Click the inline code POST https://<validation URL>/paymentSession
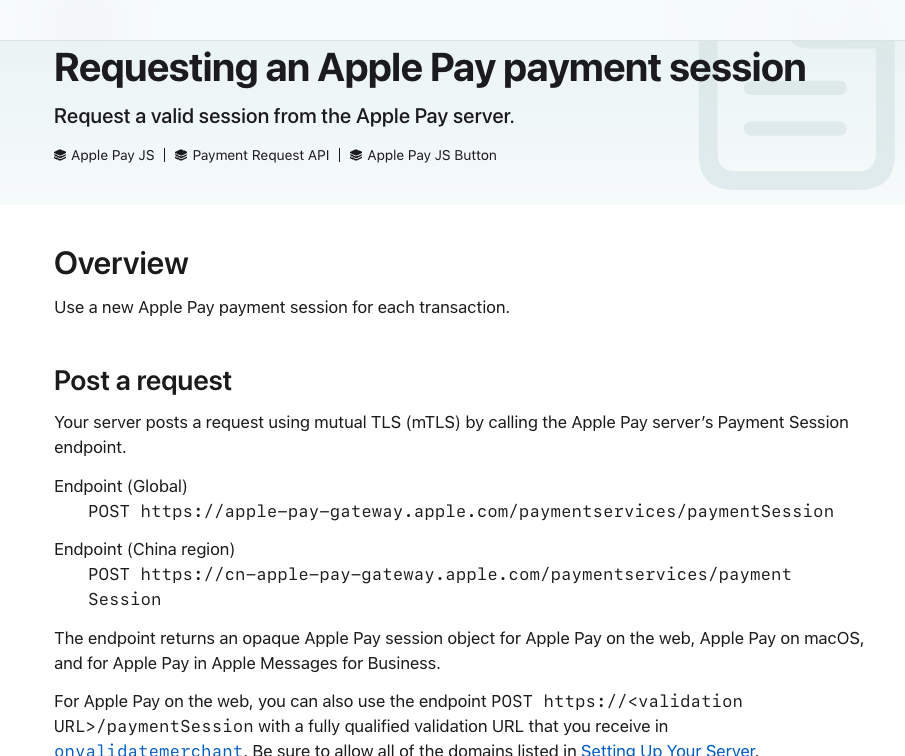 (398, 714)
